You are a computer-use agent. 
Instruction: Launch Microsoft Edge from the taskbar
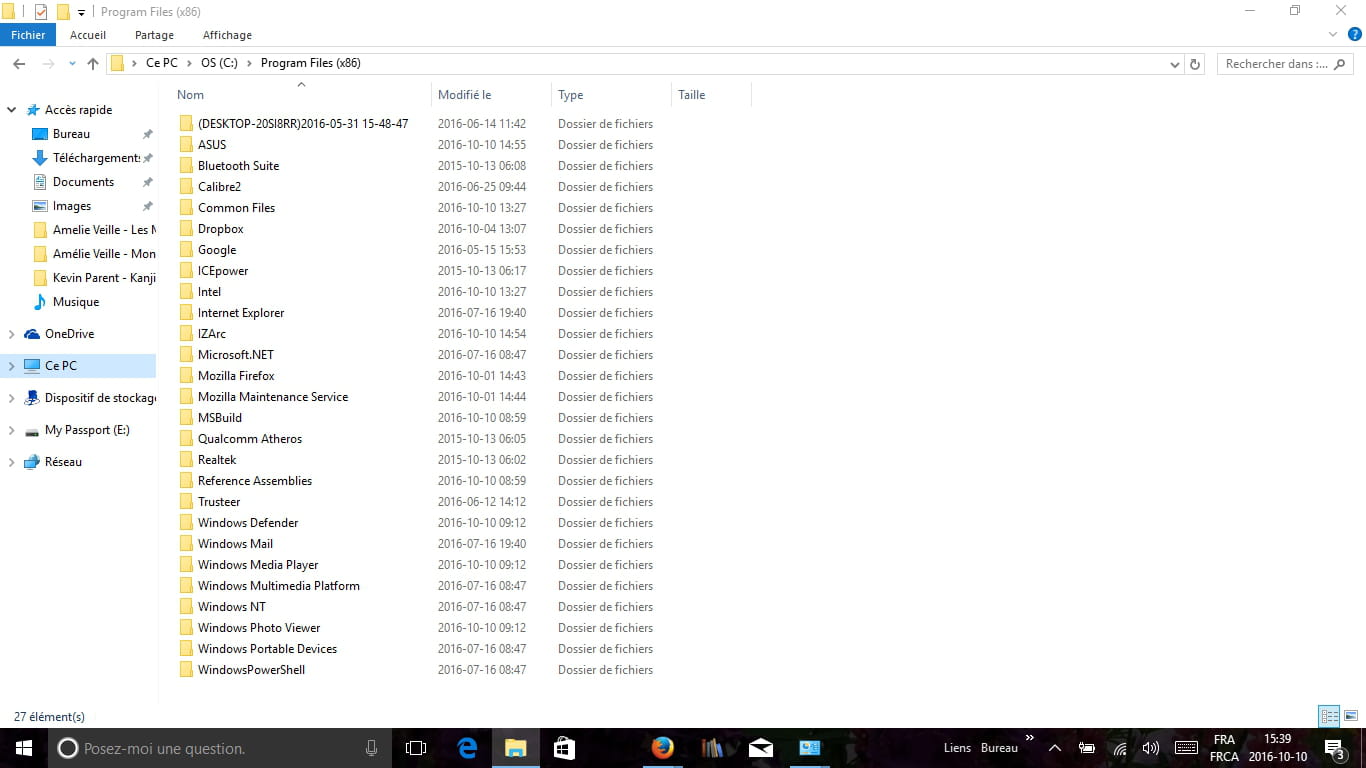pos(467,748)
